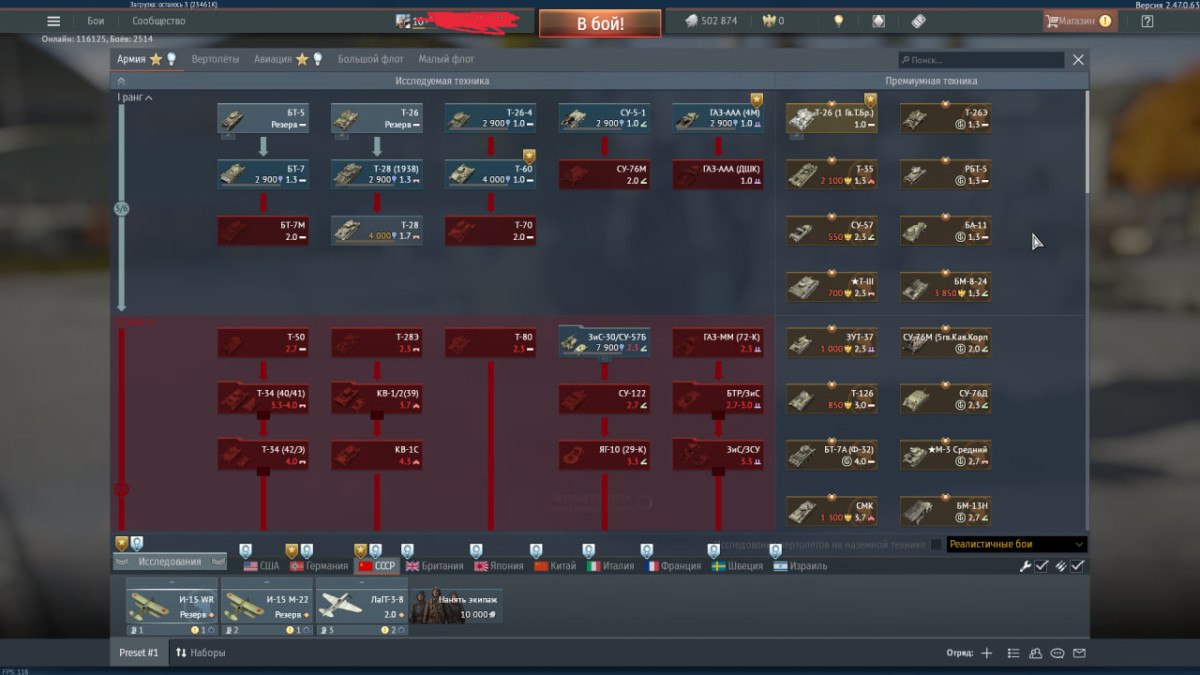Select the Т-60 vehicle card
The height and width of the screenshot is (675, 1200).
click(491, 174)
